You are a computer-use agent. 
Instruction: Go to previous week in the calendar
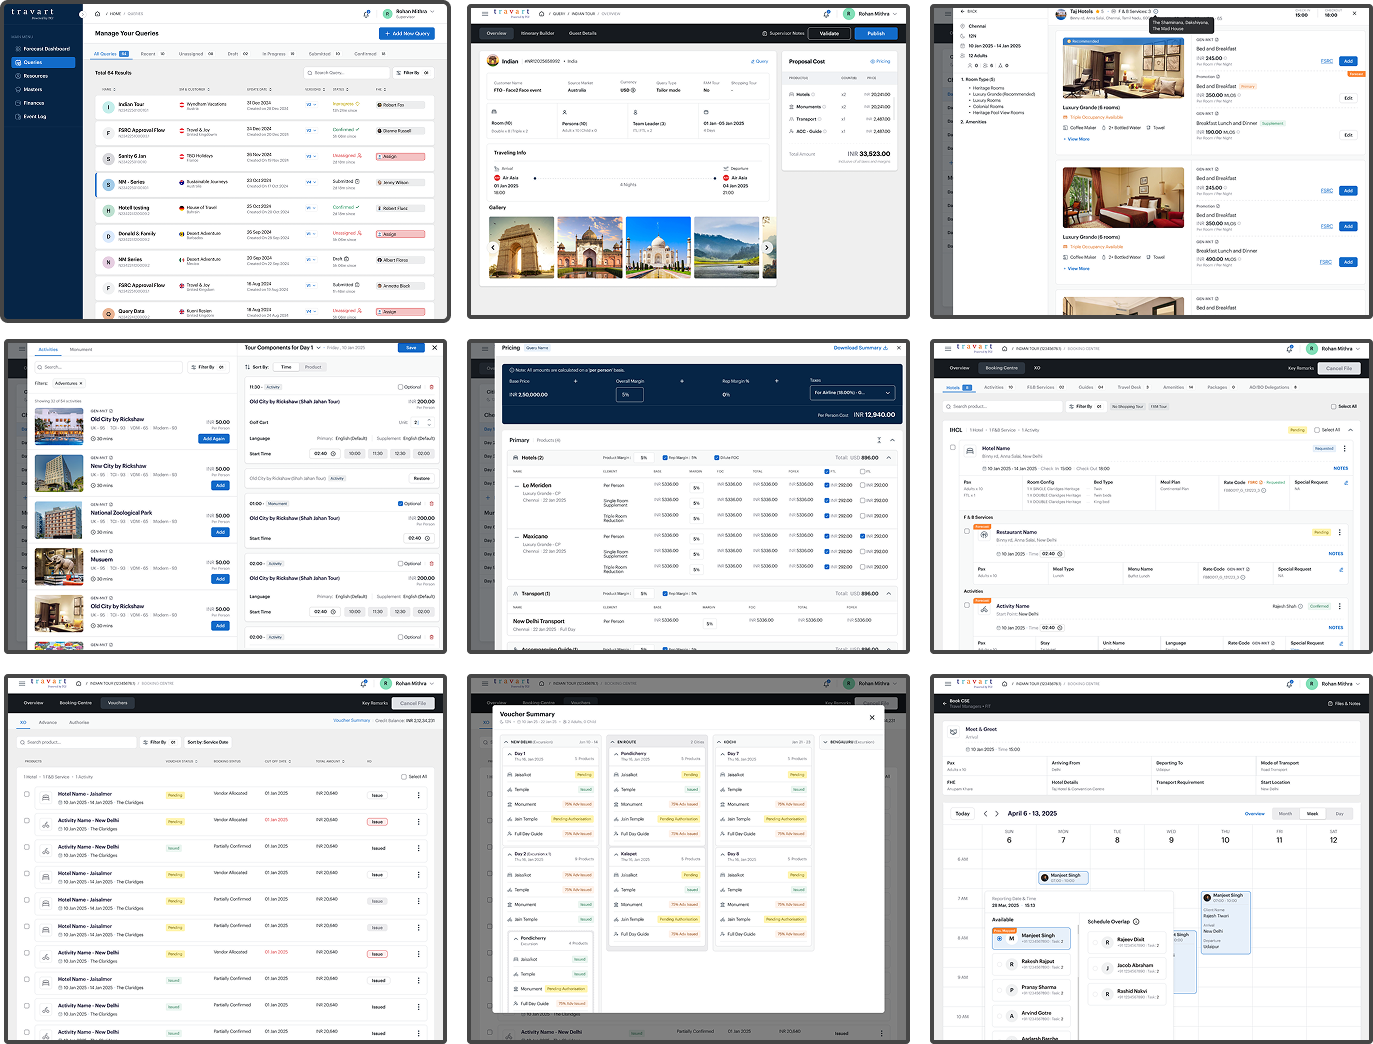(985, 813)
